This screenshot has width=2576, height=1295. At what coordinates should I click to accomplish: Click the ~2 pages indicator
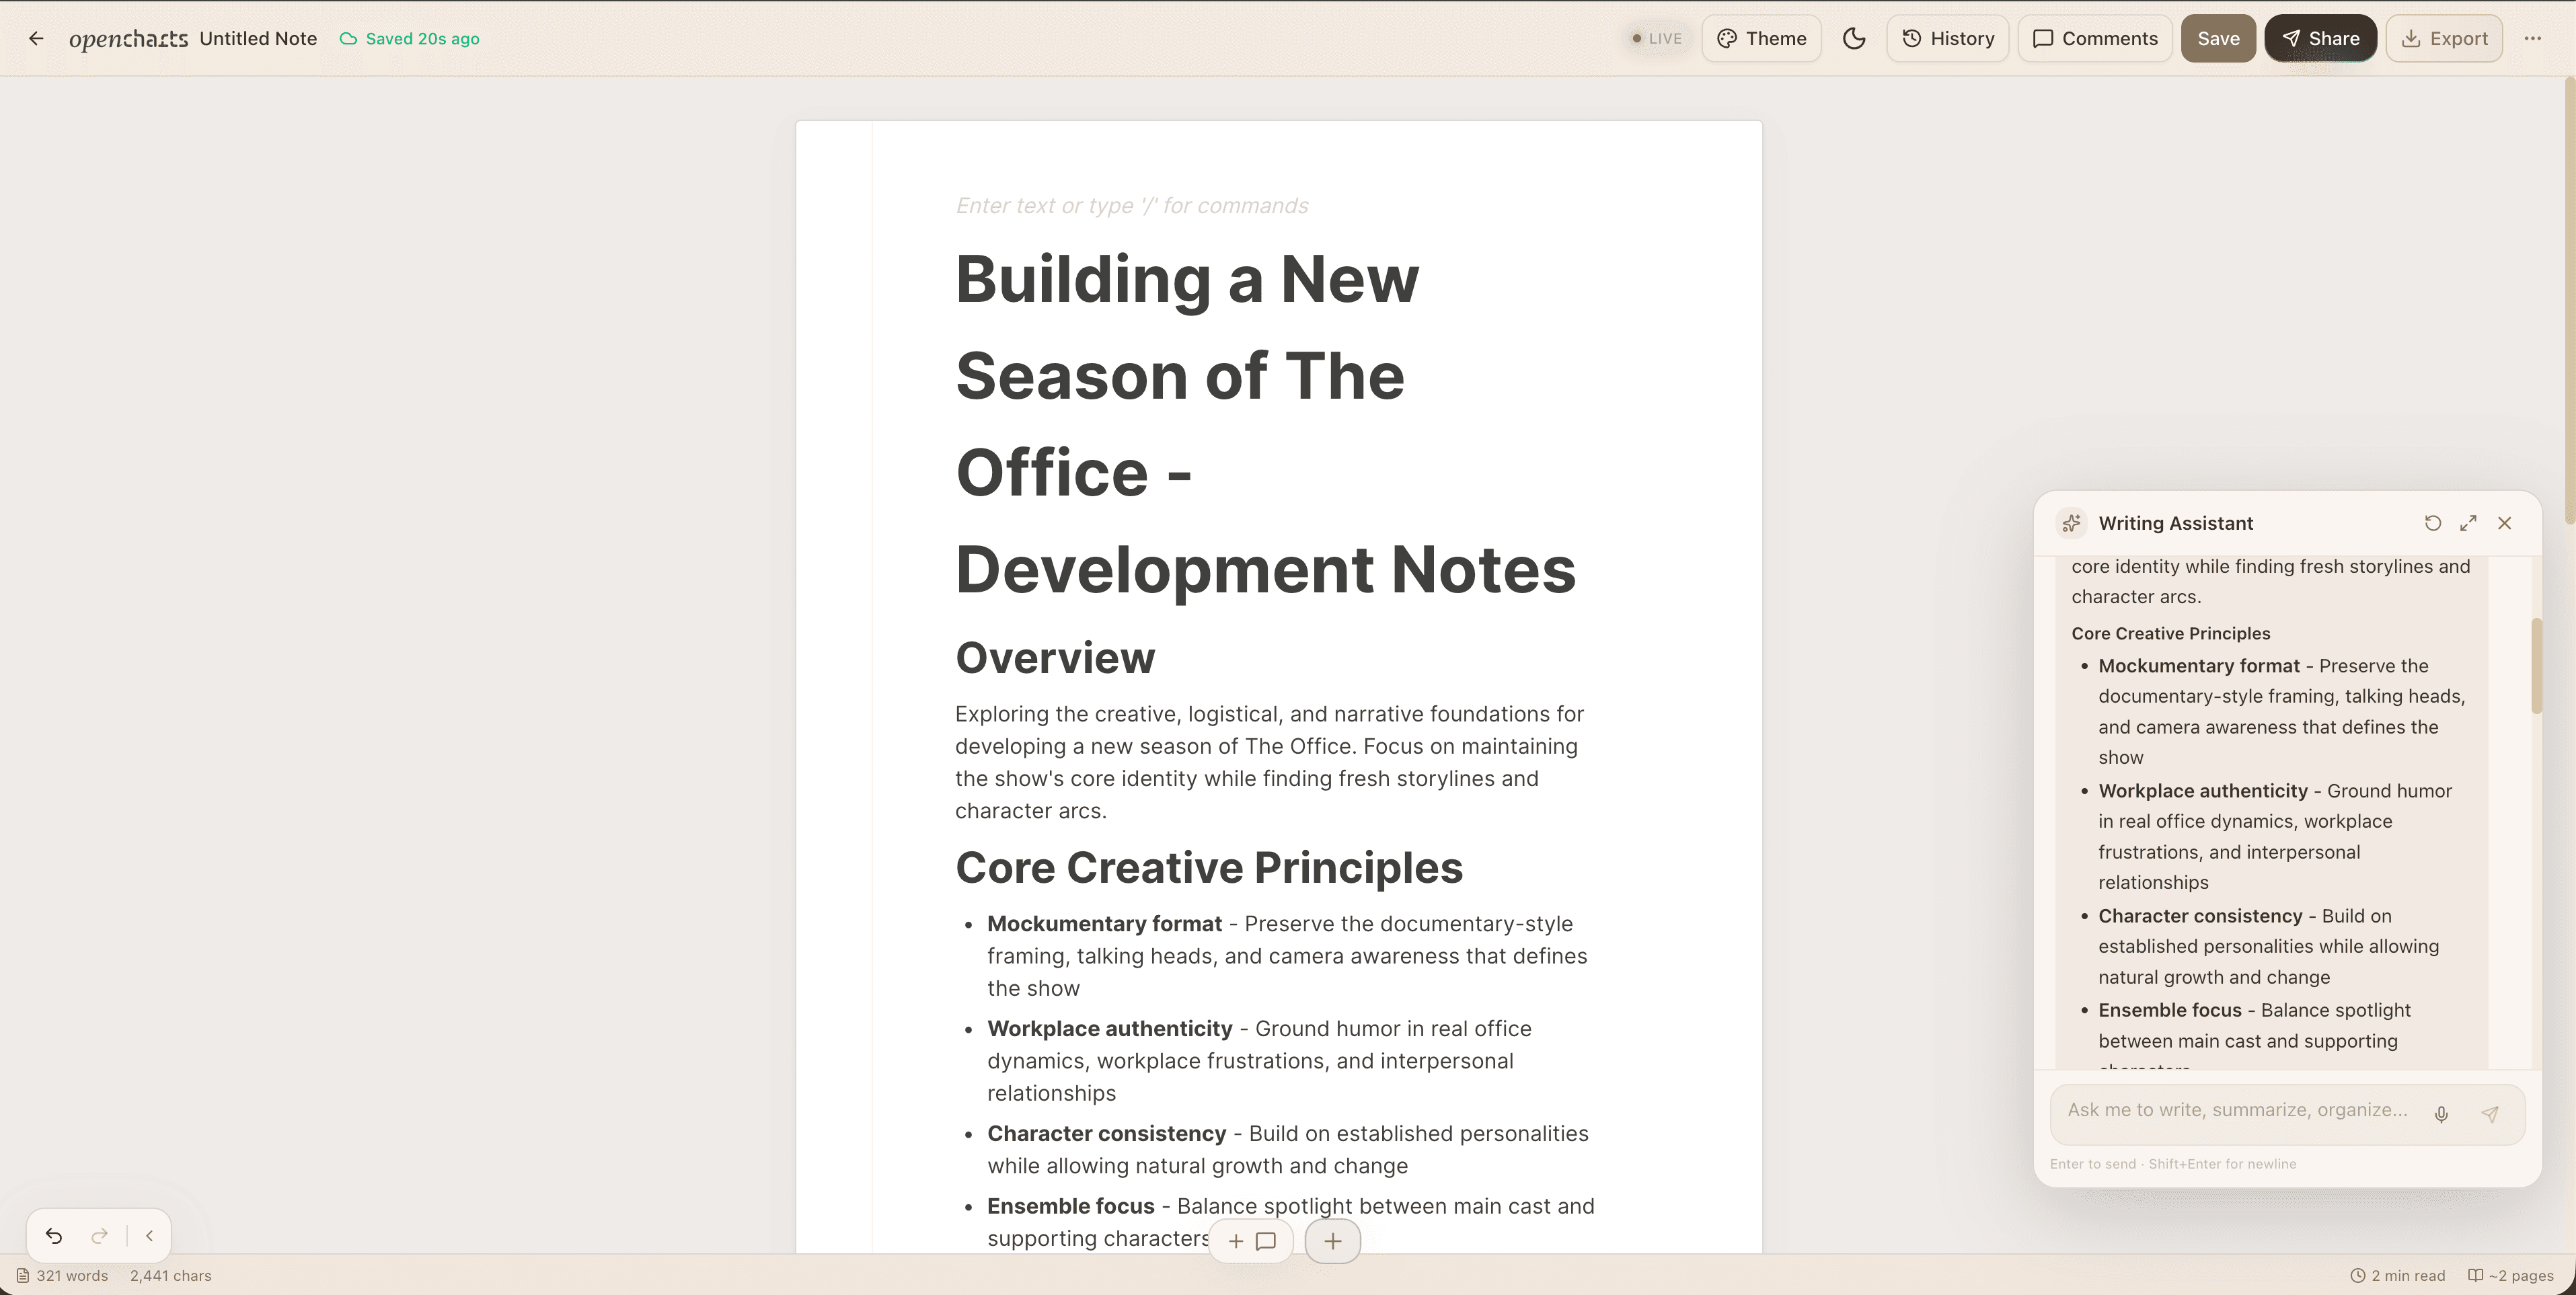[2510, 1275]
